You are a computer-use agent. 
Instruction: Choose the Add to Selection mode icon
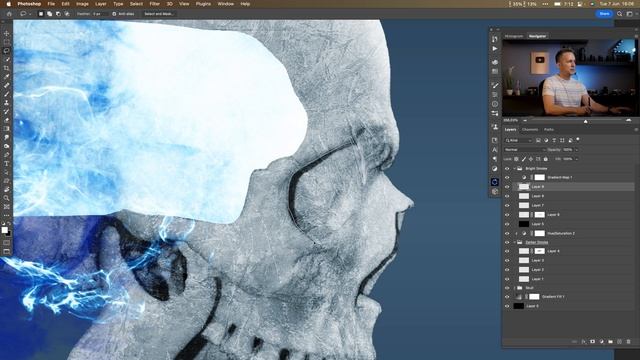coord(49,13)
